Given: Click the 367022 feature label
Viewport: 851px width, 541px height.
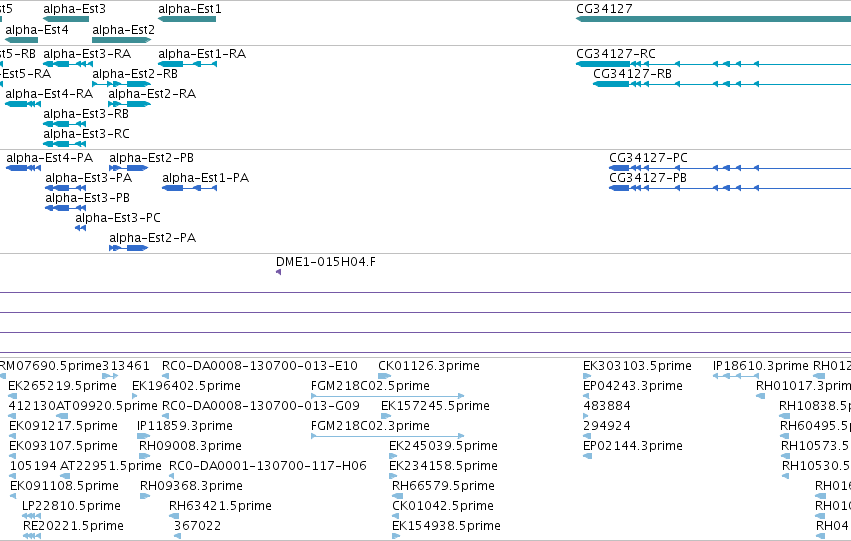Looking at the screenshot, I should click(198, 526).
